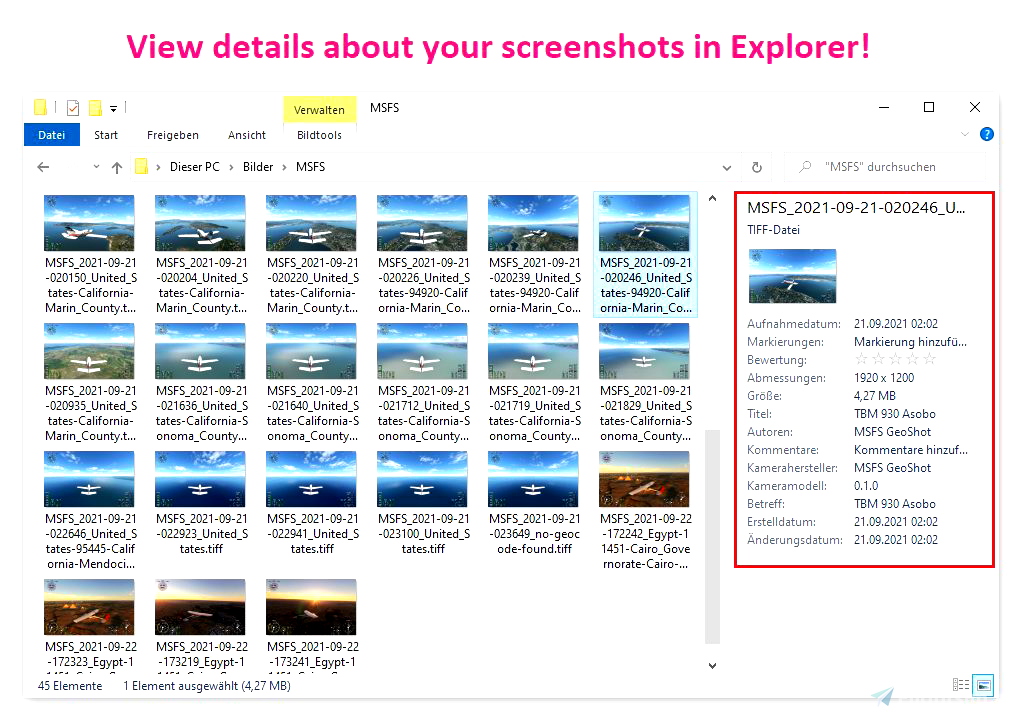The width and height of the screenshot is (1029, 727).
Task: Collapse the ribbon with the chevron
Action: click(964, 133)
